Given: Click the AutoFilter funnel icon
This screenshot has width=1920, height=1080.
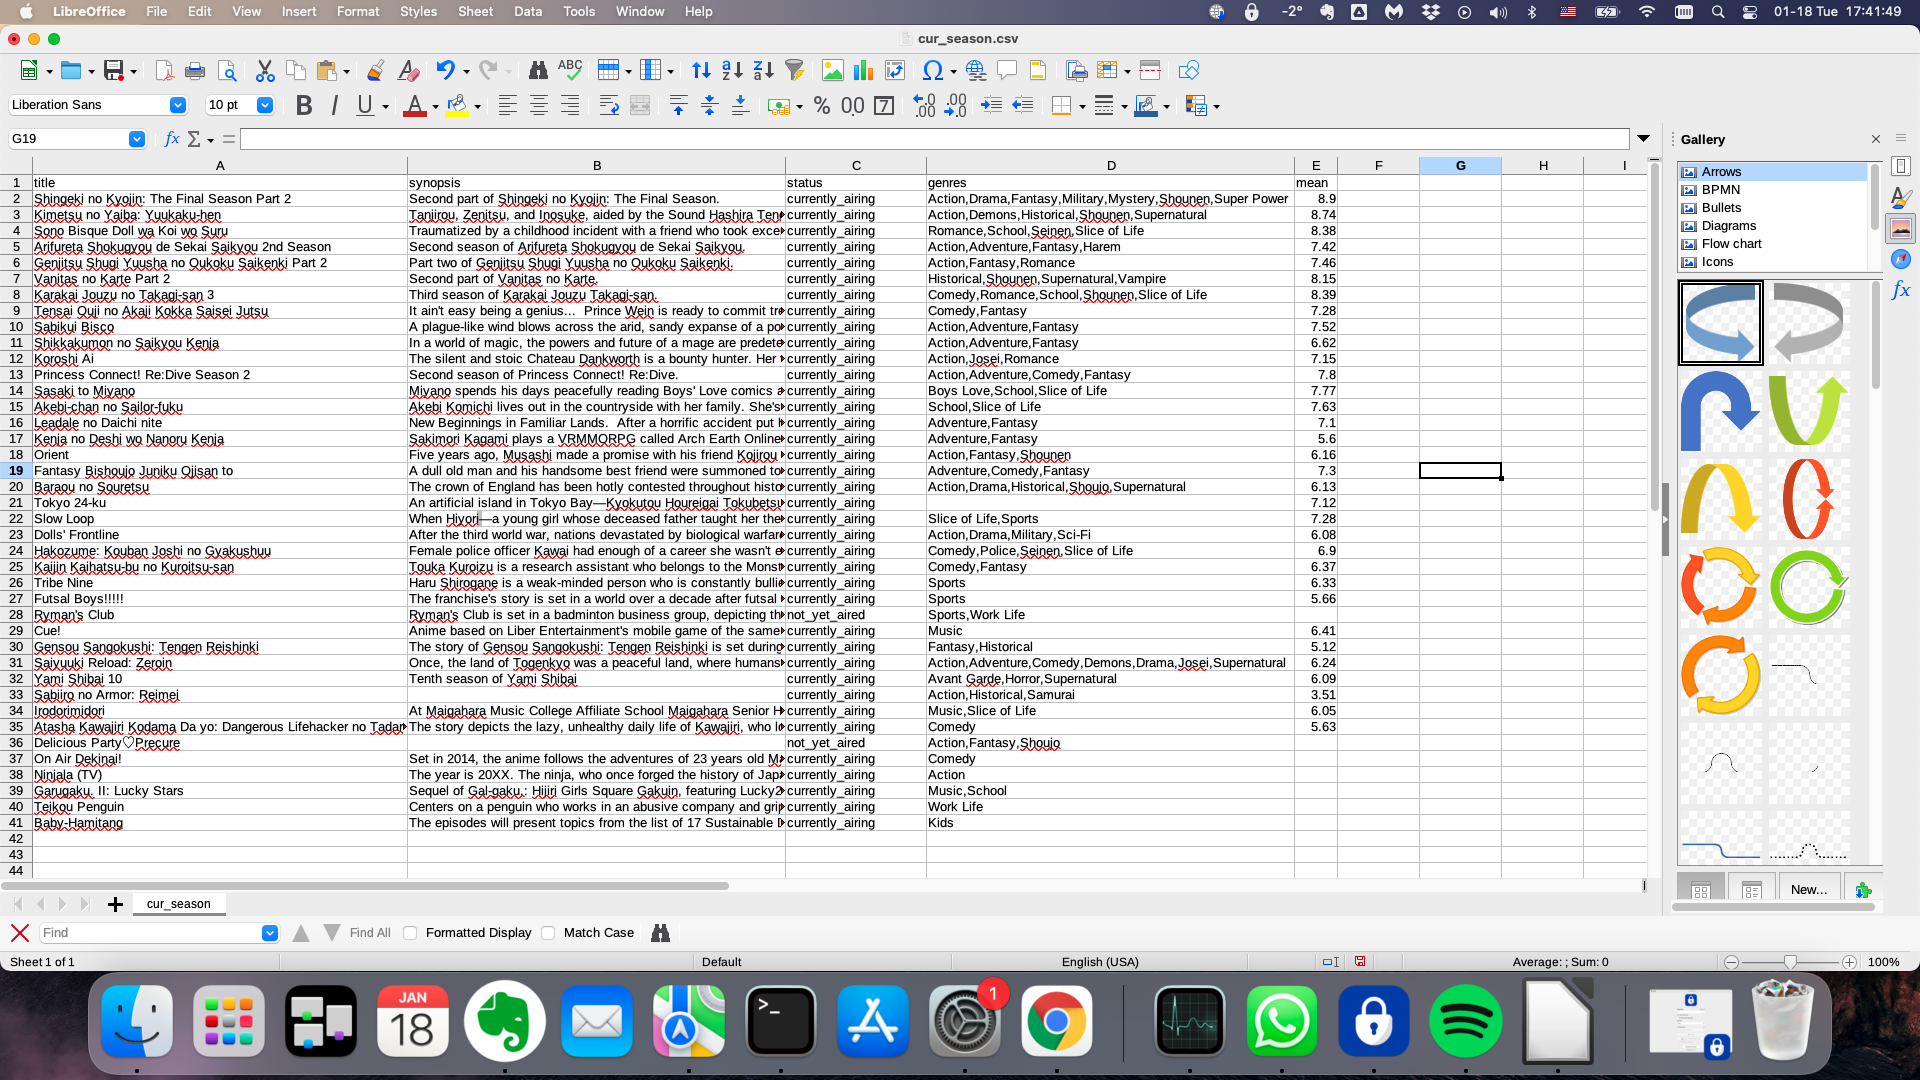Looking at the screenshot, I should pos(794,71).
